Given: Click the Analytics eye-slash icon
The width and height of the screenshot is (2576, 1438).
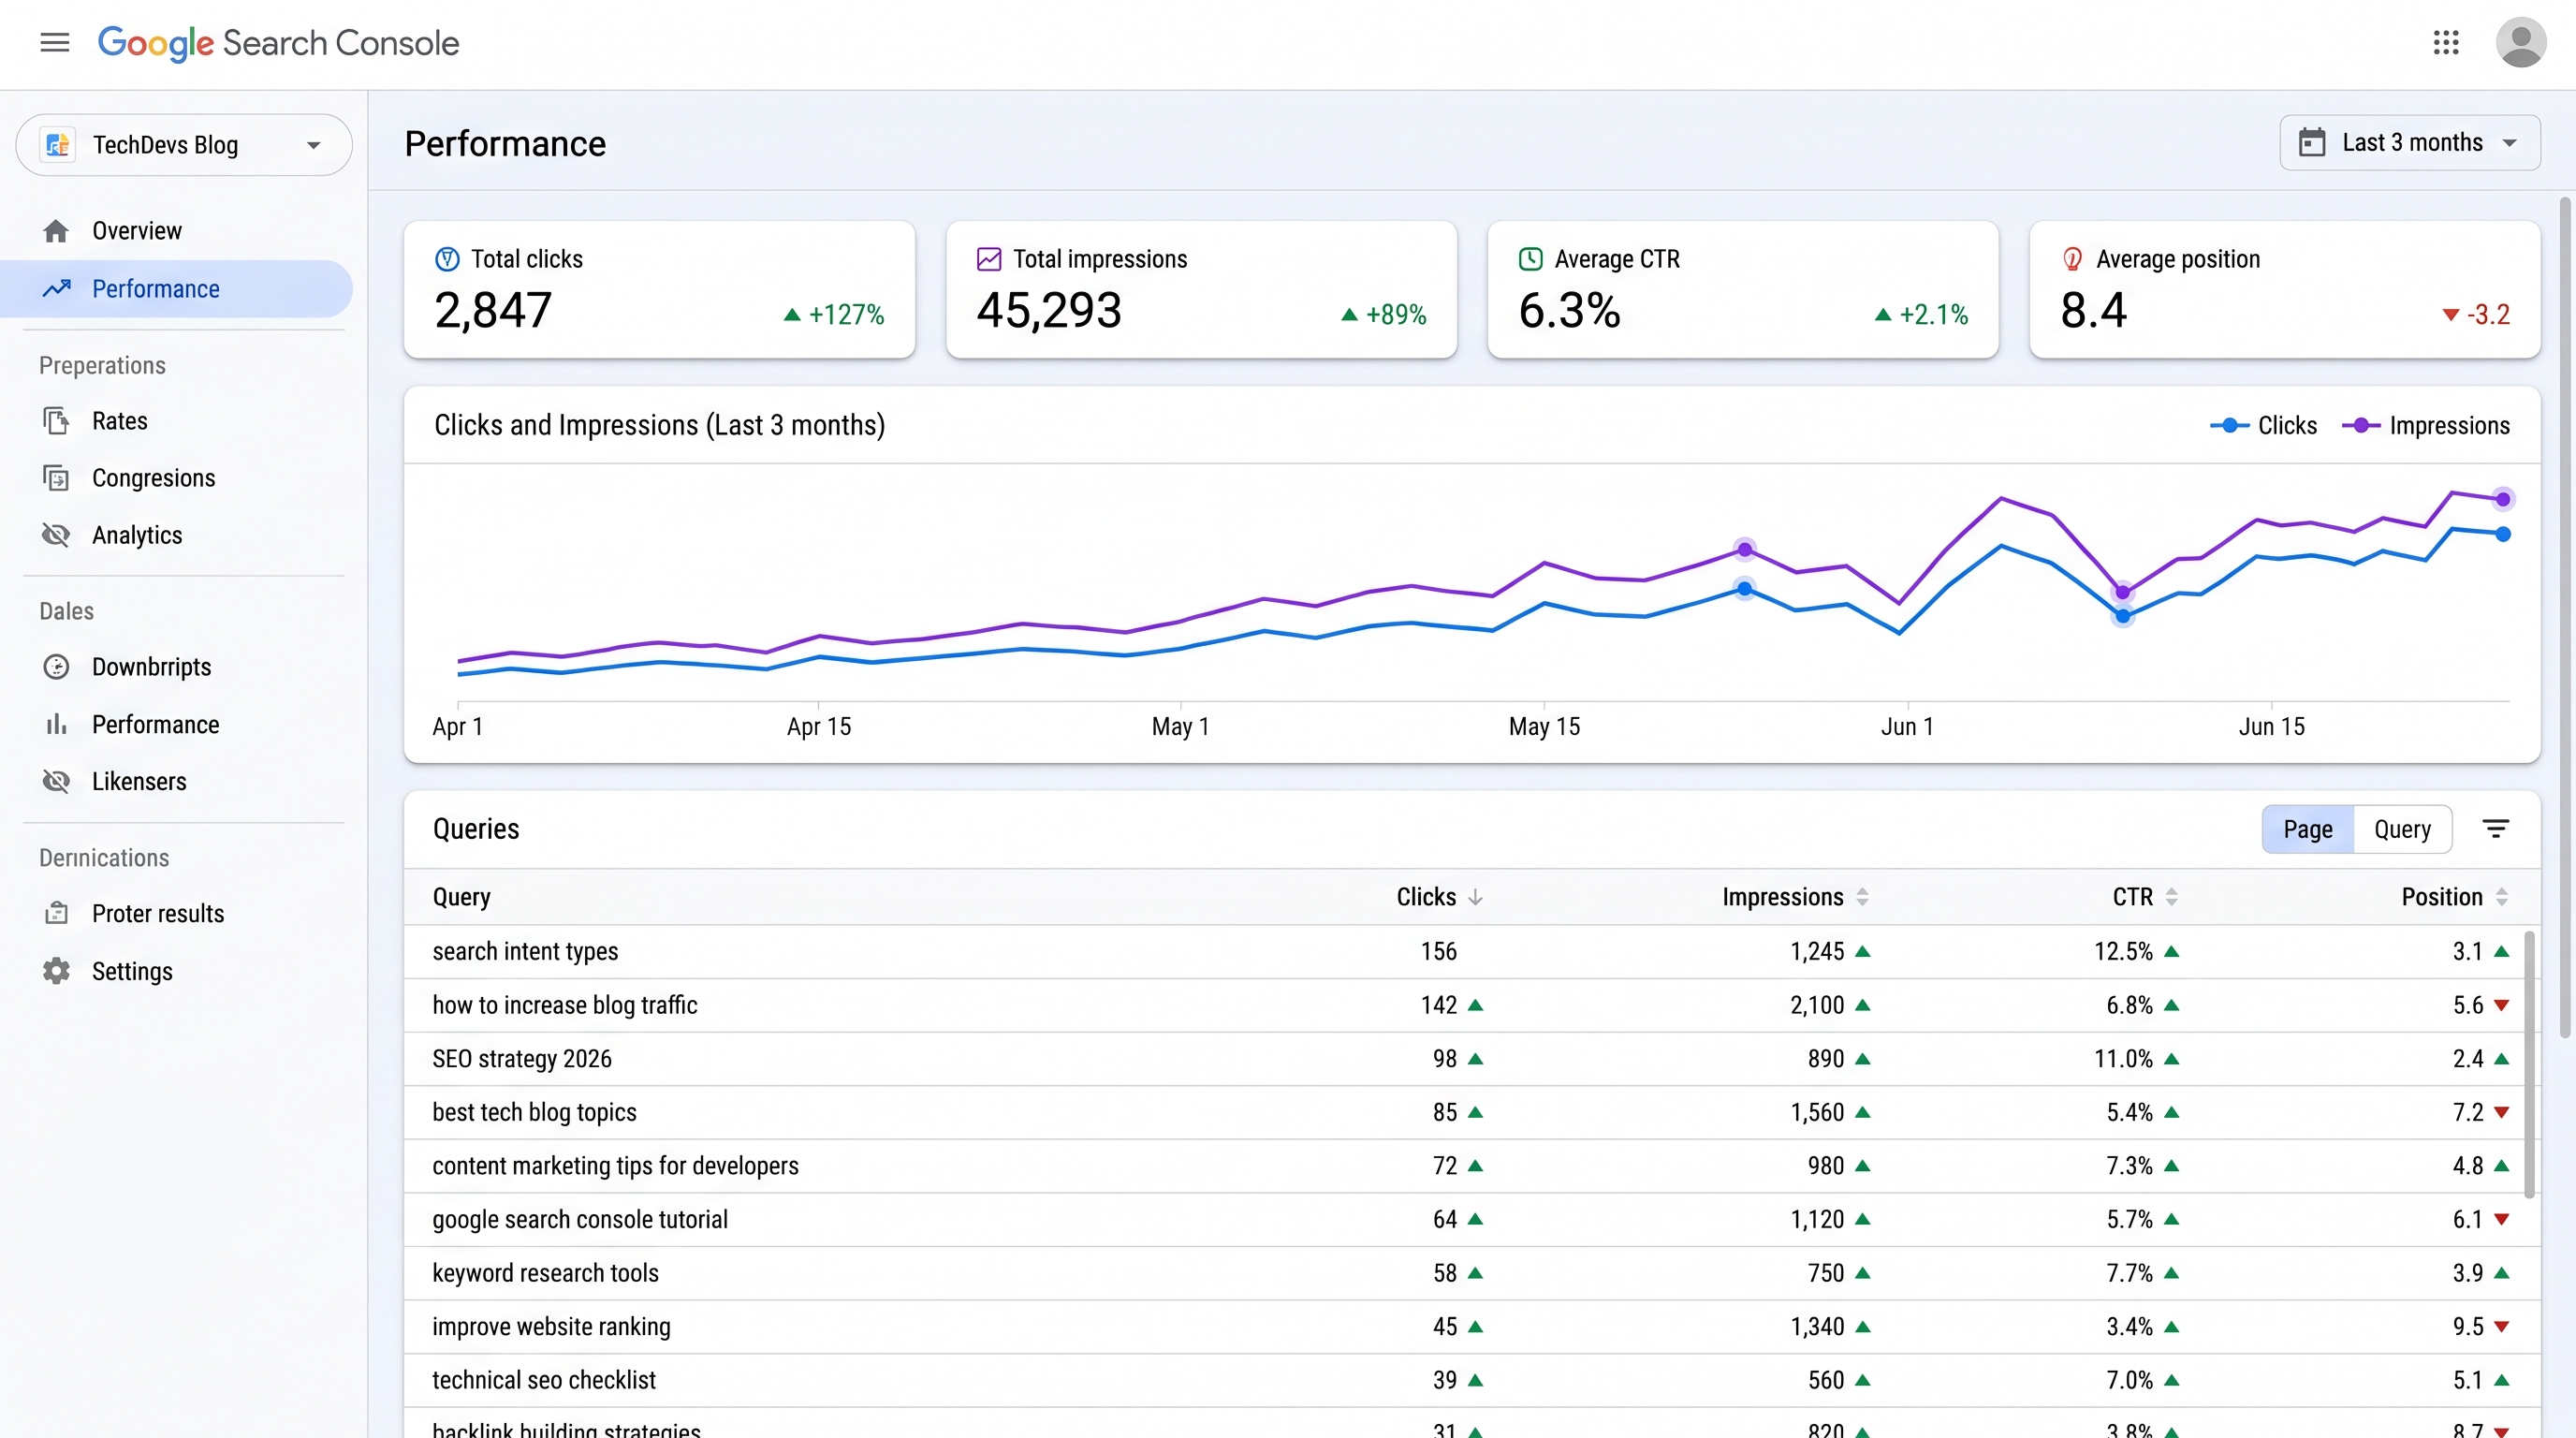Looking at the screenshot, I should coord(56,535).
